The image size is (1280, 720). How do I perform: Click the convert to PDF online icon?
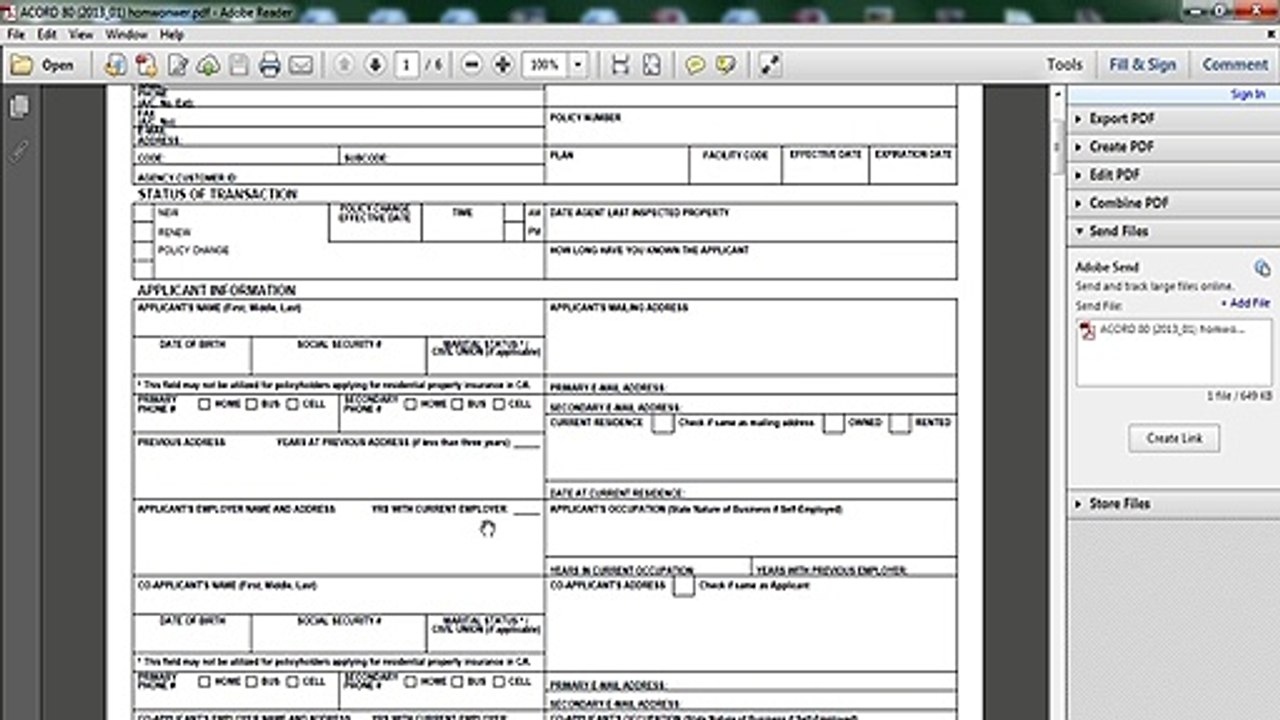[x=115, y=65]
